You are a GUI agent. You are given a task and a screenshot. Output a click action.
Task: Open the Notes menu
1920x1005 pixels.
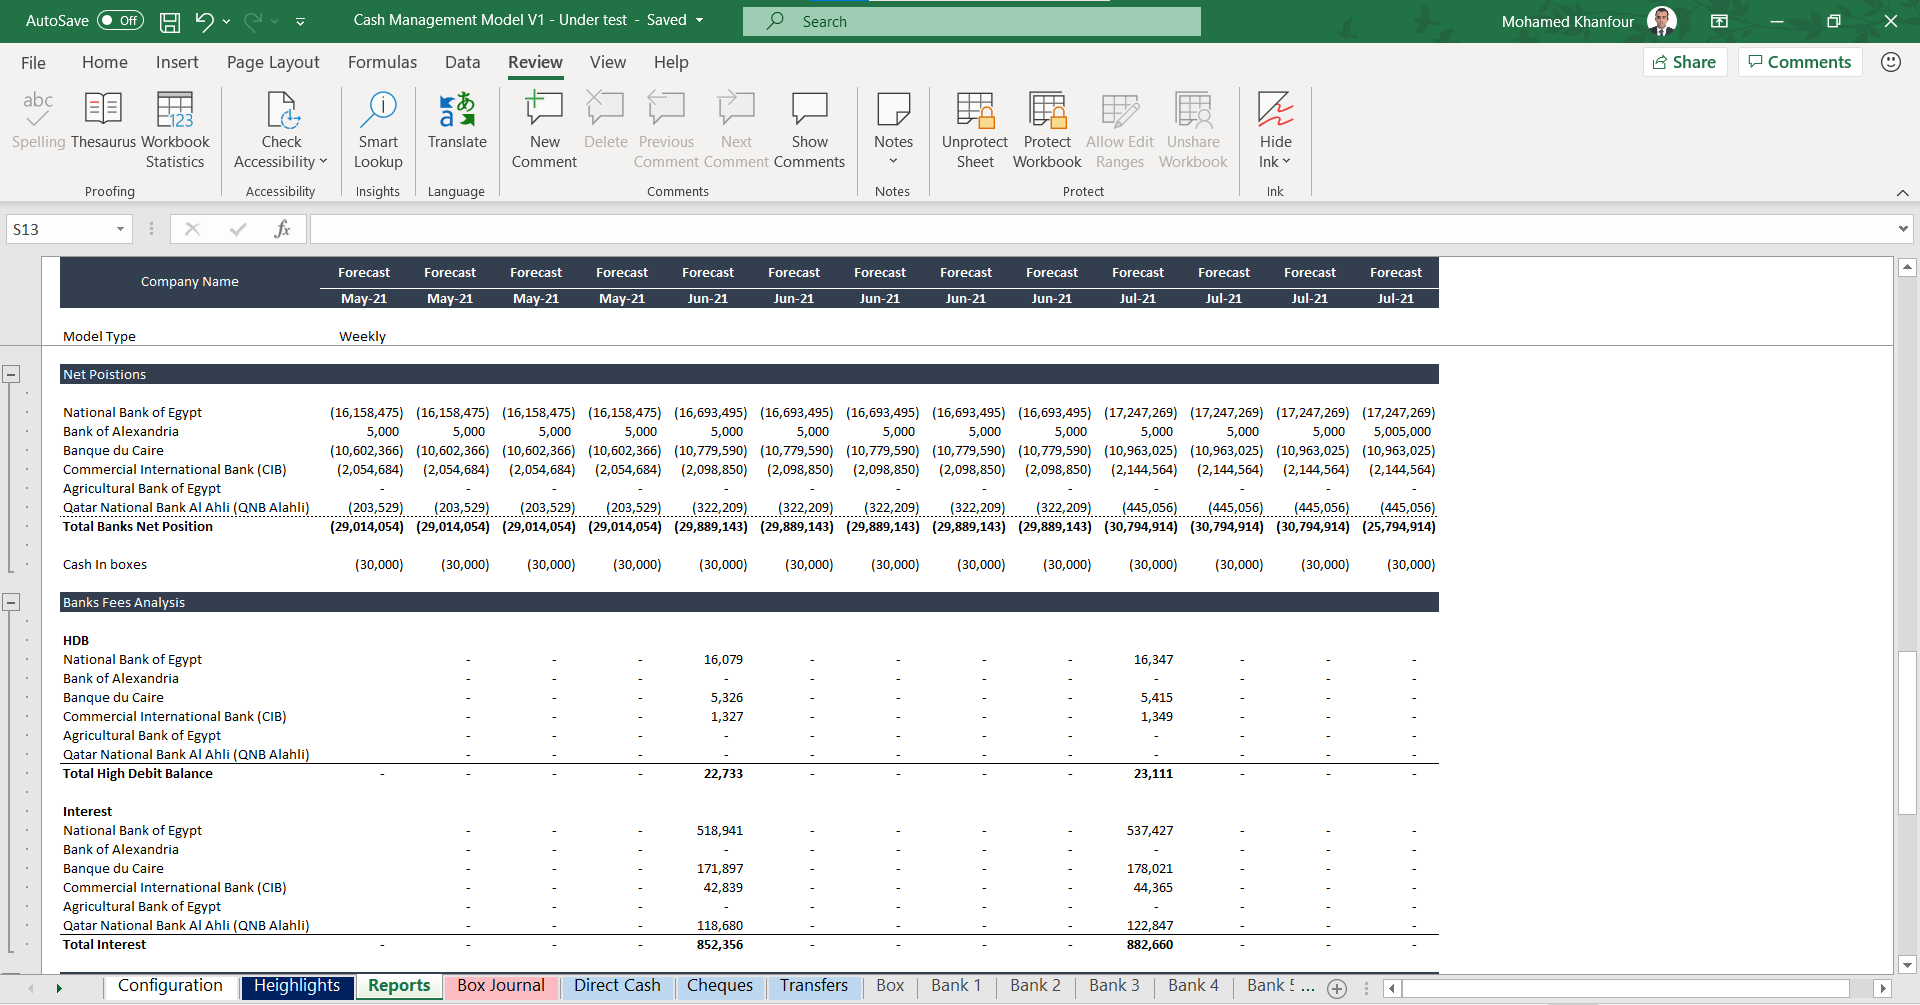(x=893, y=130)
